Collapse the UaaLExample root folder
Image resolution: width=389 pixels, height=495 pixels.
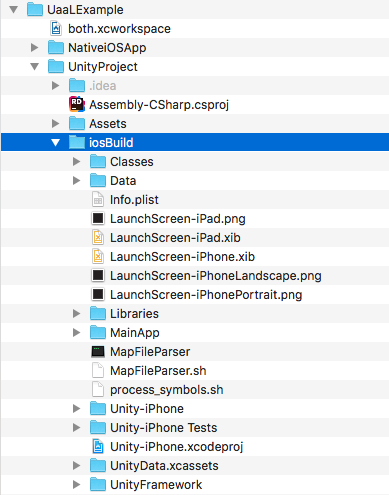pyautogui.click(x=14, y=10)
